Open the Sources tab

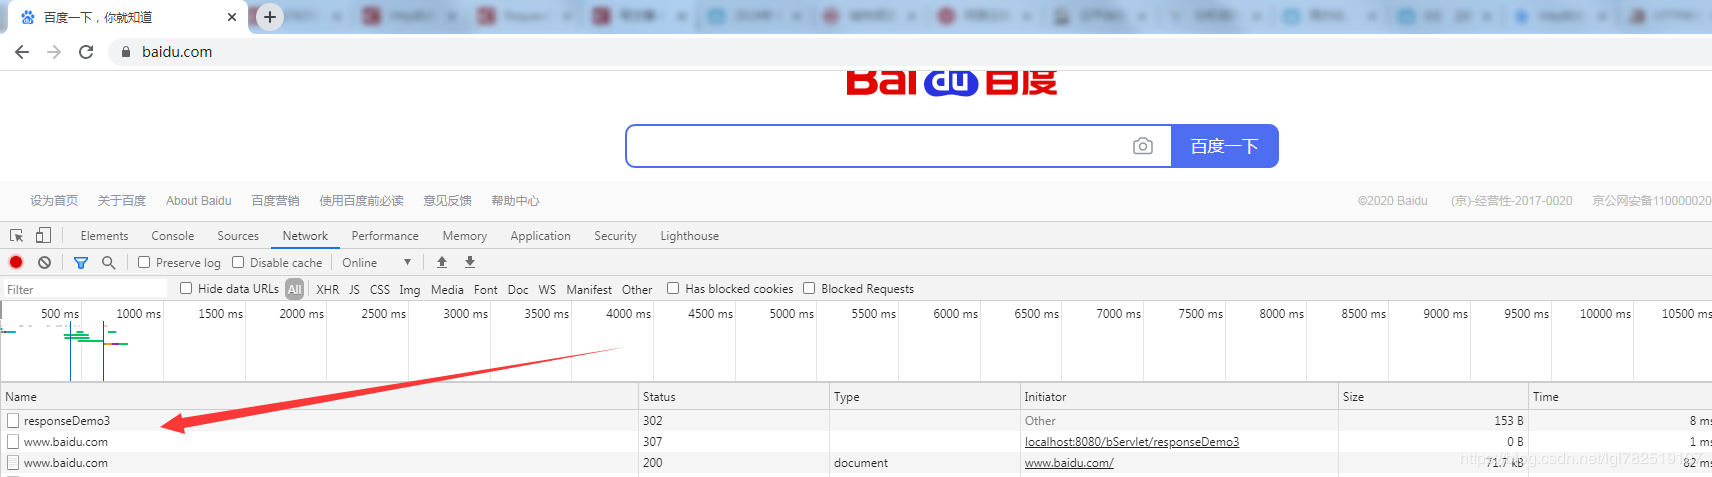pos(238,236)
